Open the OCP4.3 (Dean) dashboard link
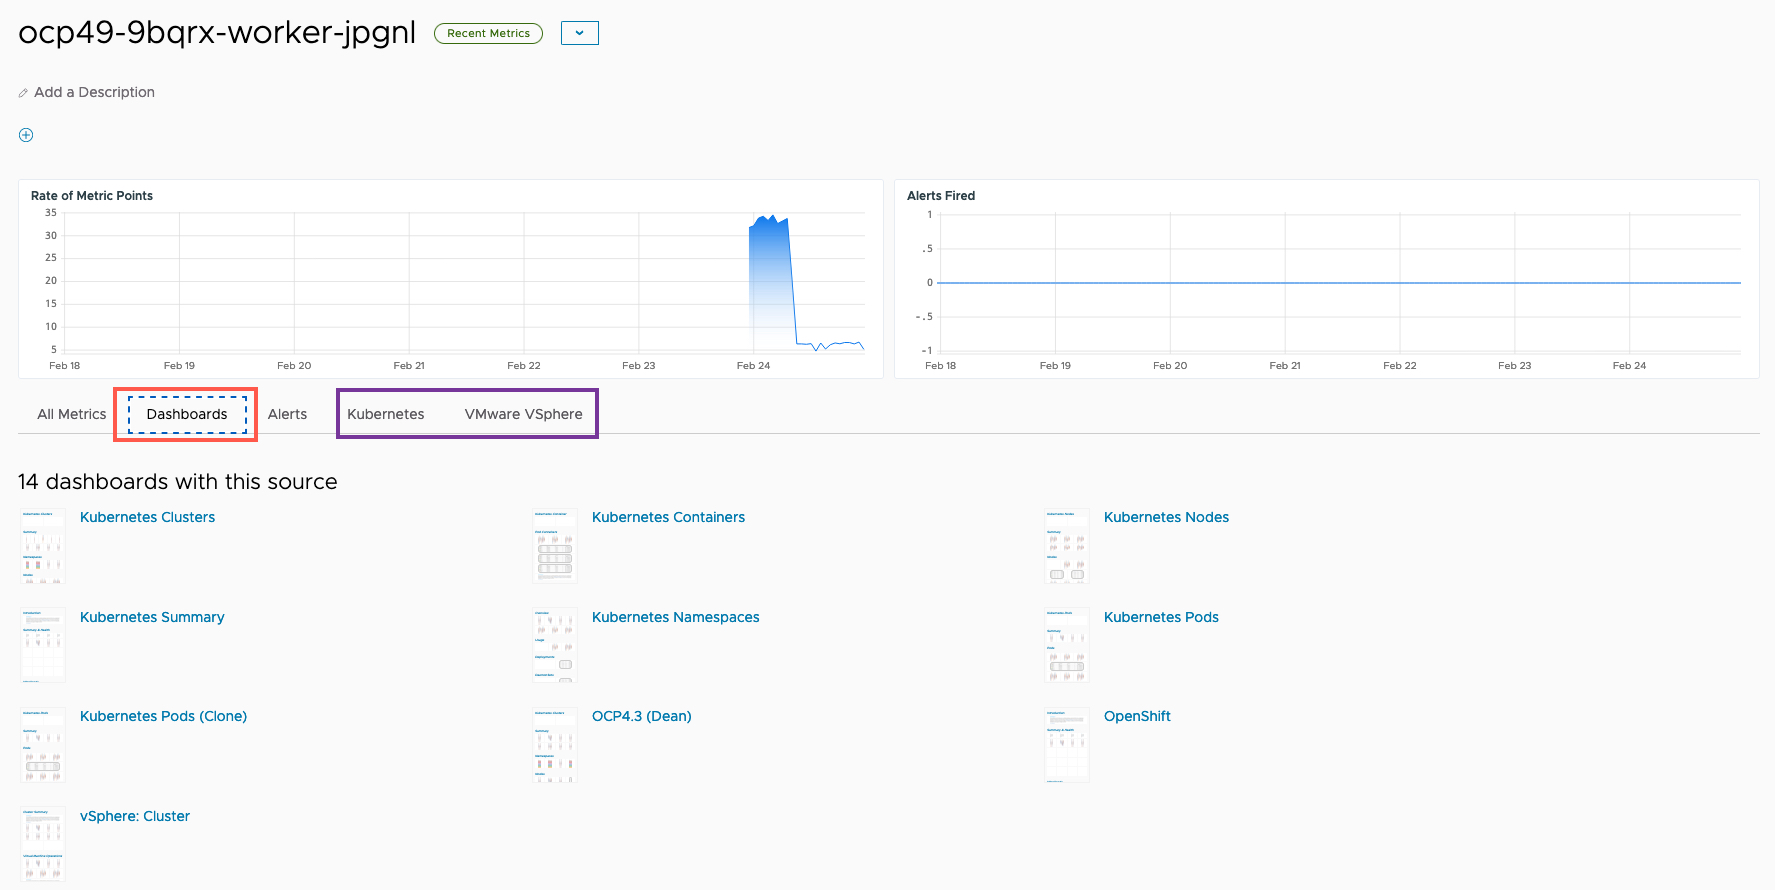 click(641, 716)
